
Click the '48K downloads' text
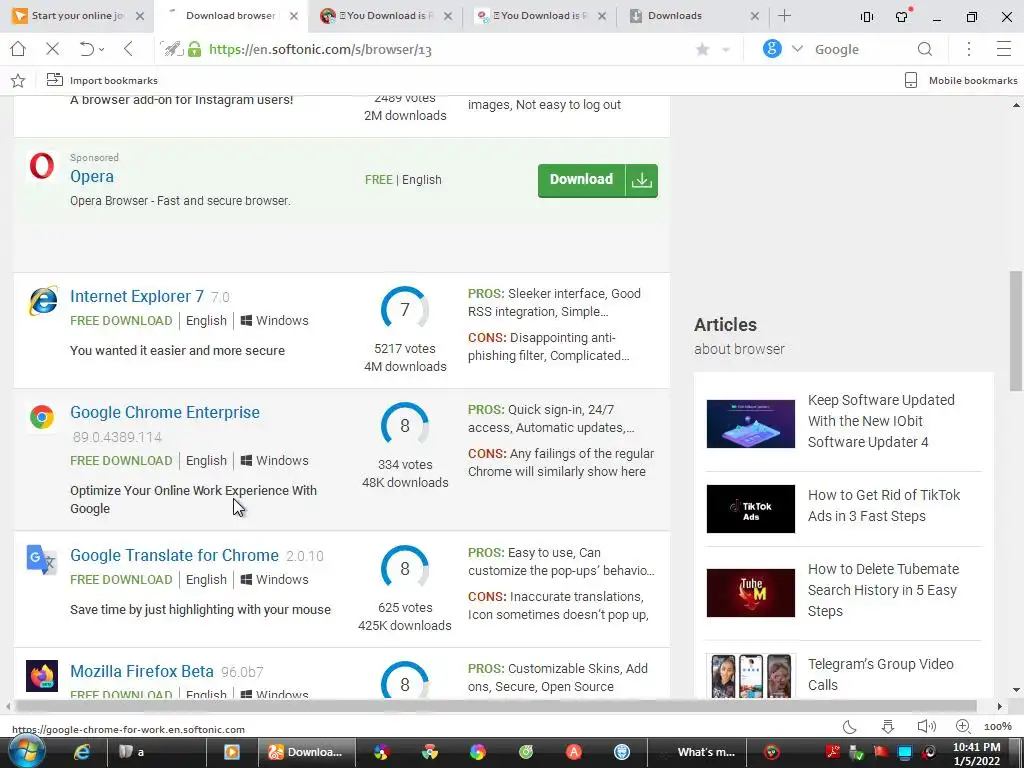(405, 483)
